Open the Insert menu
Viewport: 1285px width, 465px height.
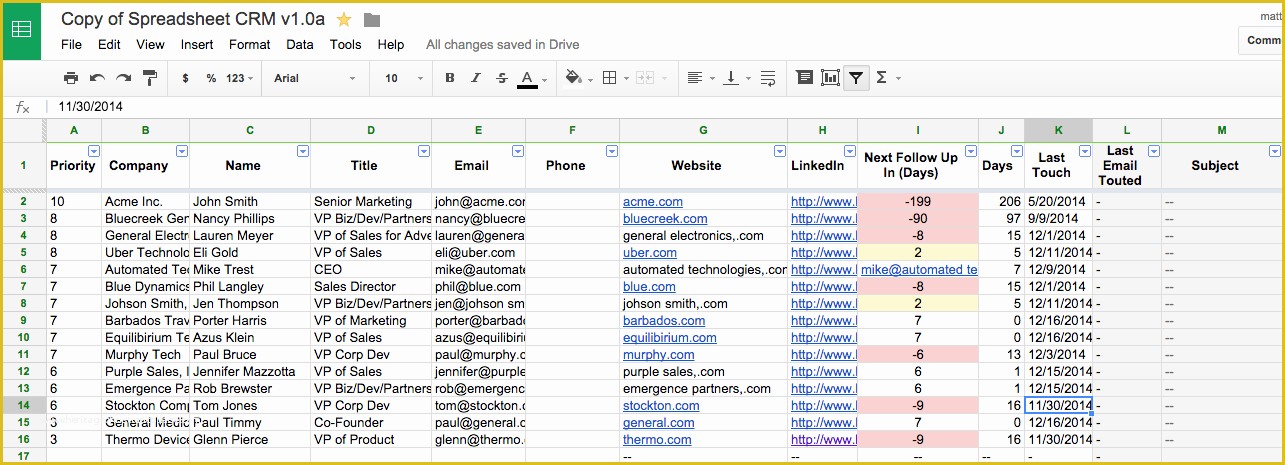[197, 44]
